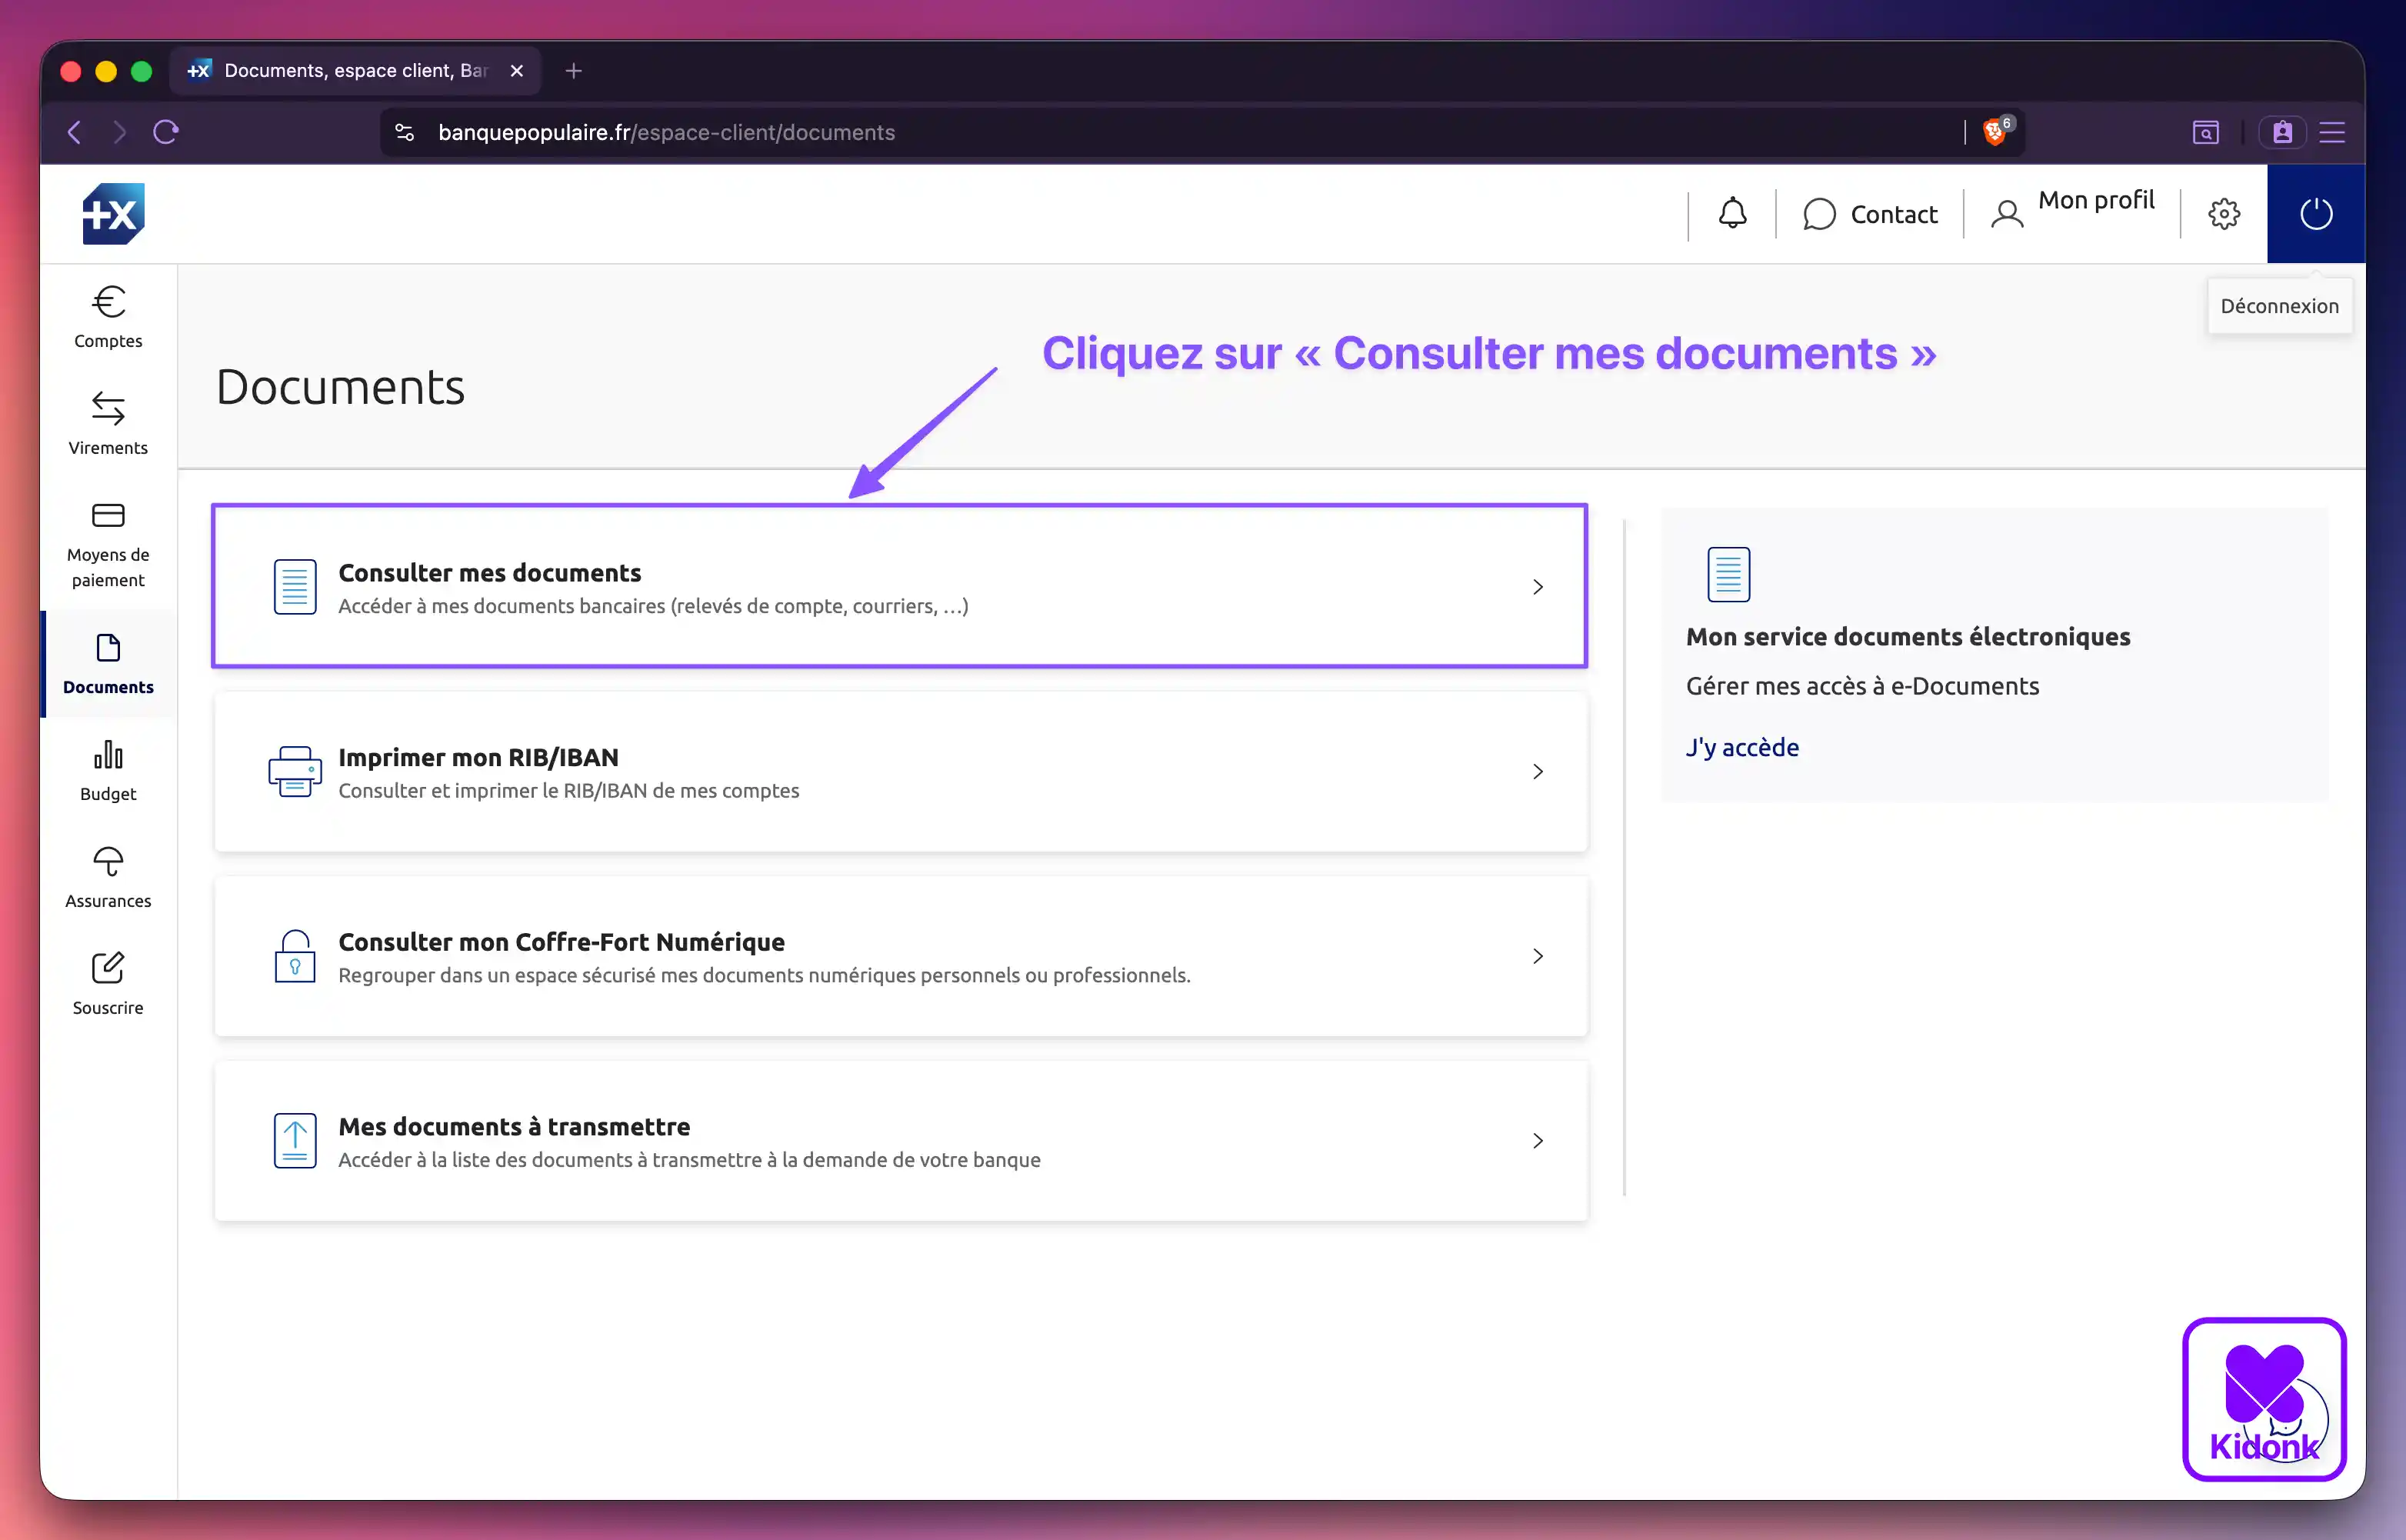The width and height of the screenshot is (2406, 1540).
Task: Open Brave Shields icon
Action: tap(1996, 131)
